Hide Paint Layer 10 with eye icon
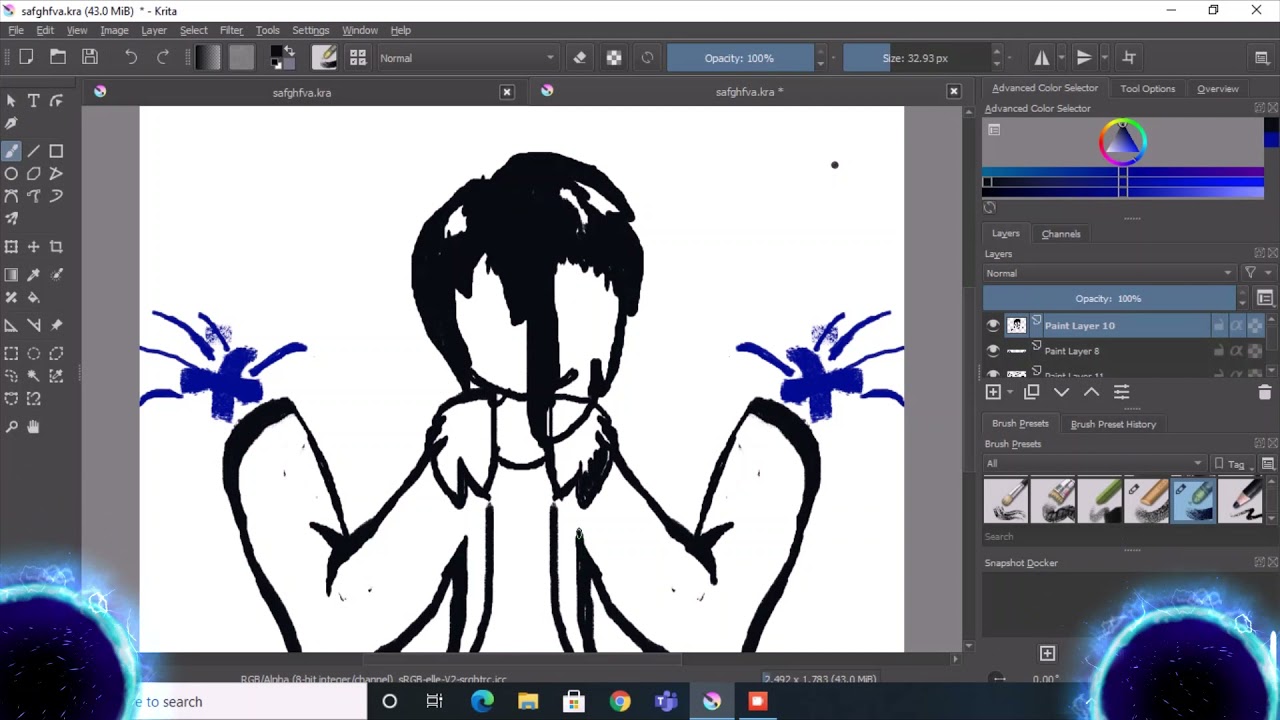The height and width of the screenshot is (720, 1280). pos(993,325)
